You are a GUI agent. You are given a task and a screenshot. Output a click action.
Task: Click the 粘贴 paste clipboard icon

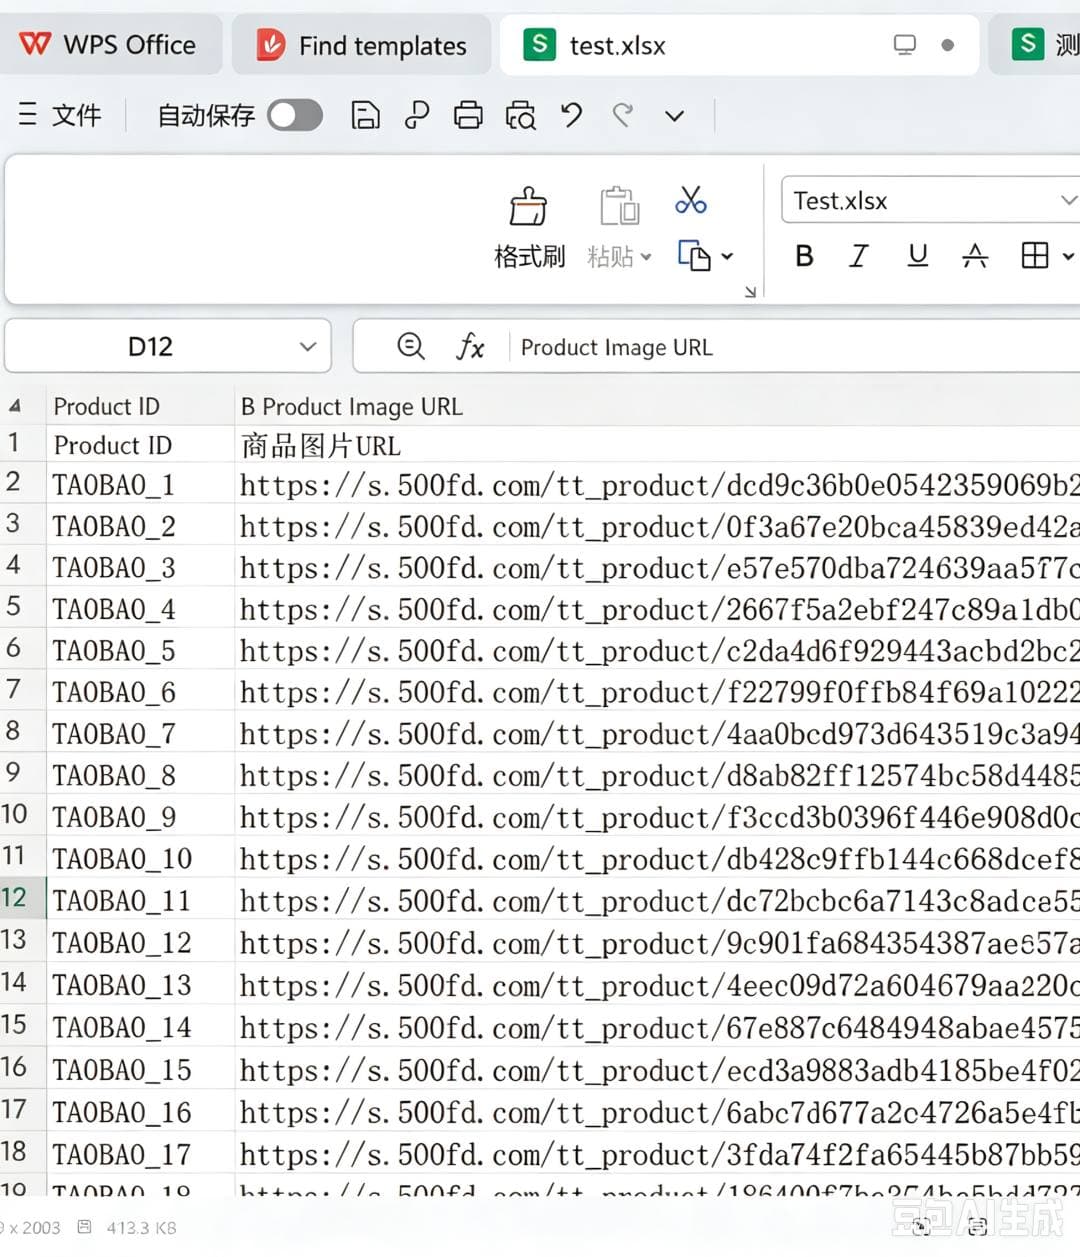(x=619, y=206)
